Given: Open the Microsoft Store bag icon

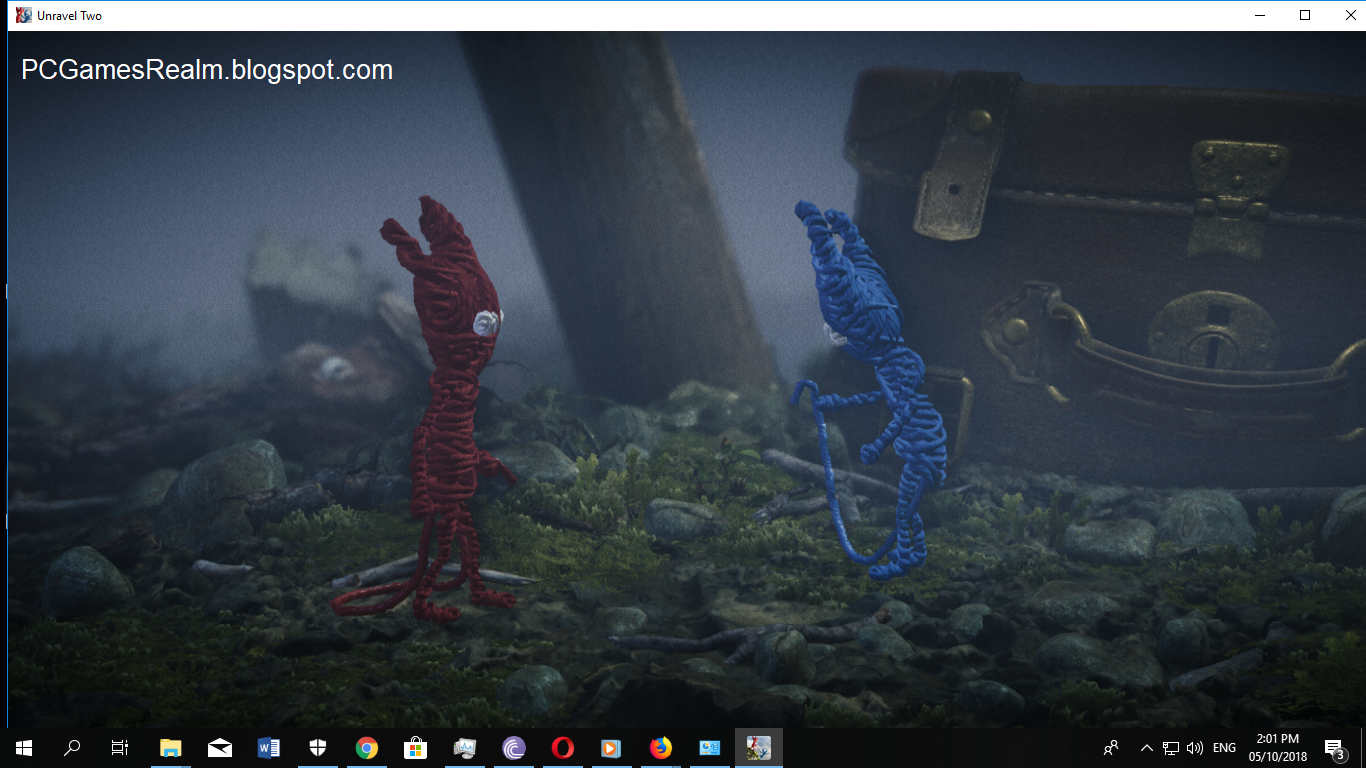Looking at the screenshot, I should [416, 748].
